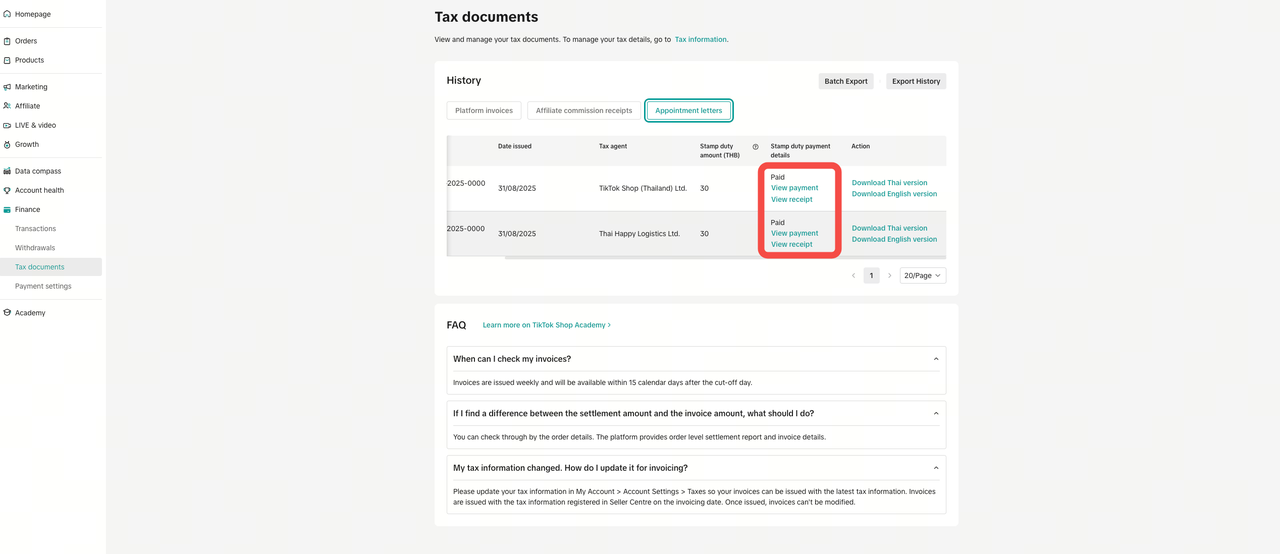Click the stamp duty amount help icon
The width and height of the screenshot is (1280, 554).
[x=755, y=147]
